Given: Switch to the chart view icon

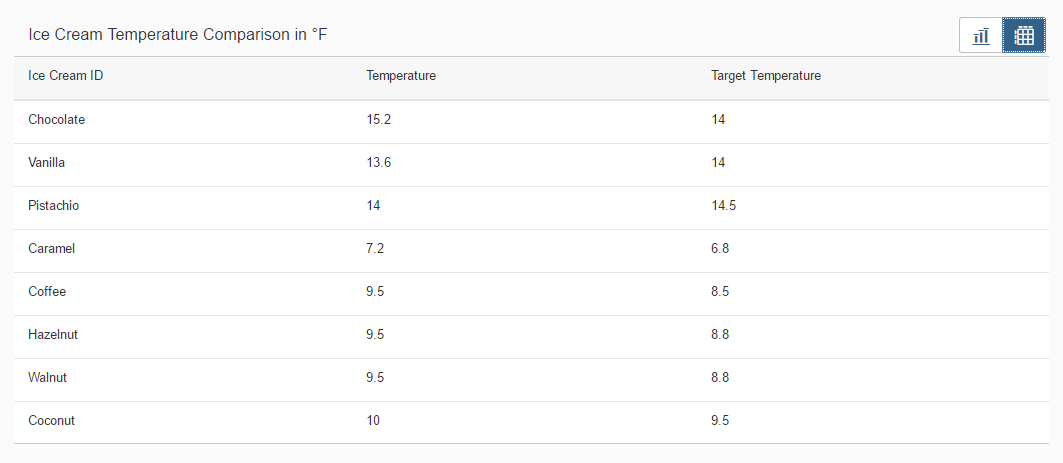Looking at the screenshot, I should click(x=981, y=35).
